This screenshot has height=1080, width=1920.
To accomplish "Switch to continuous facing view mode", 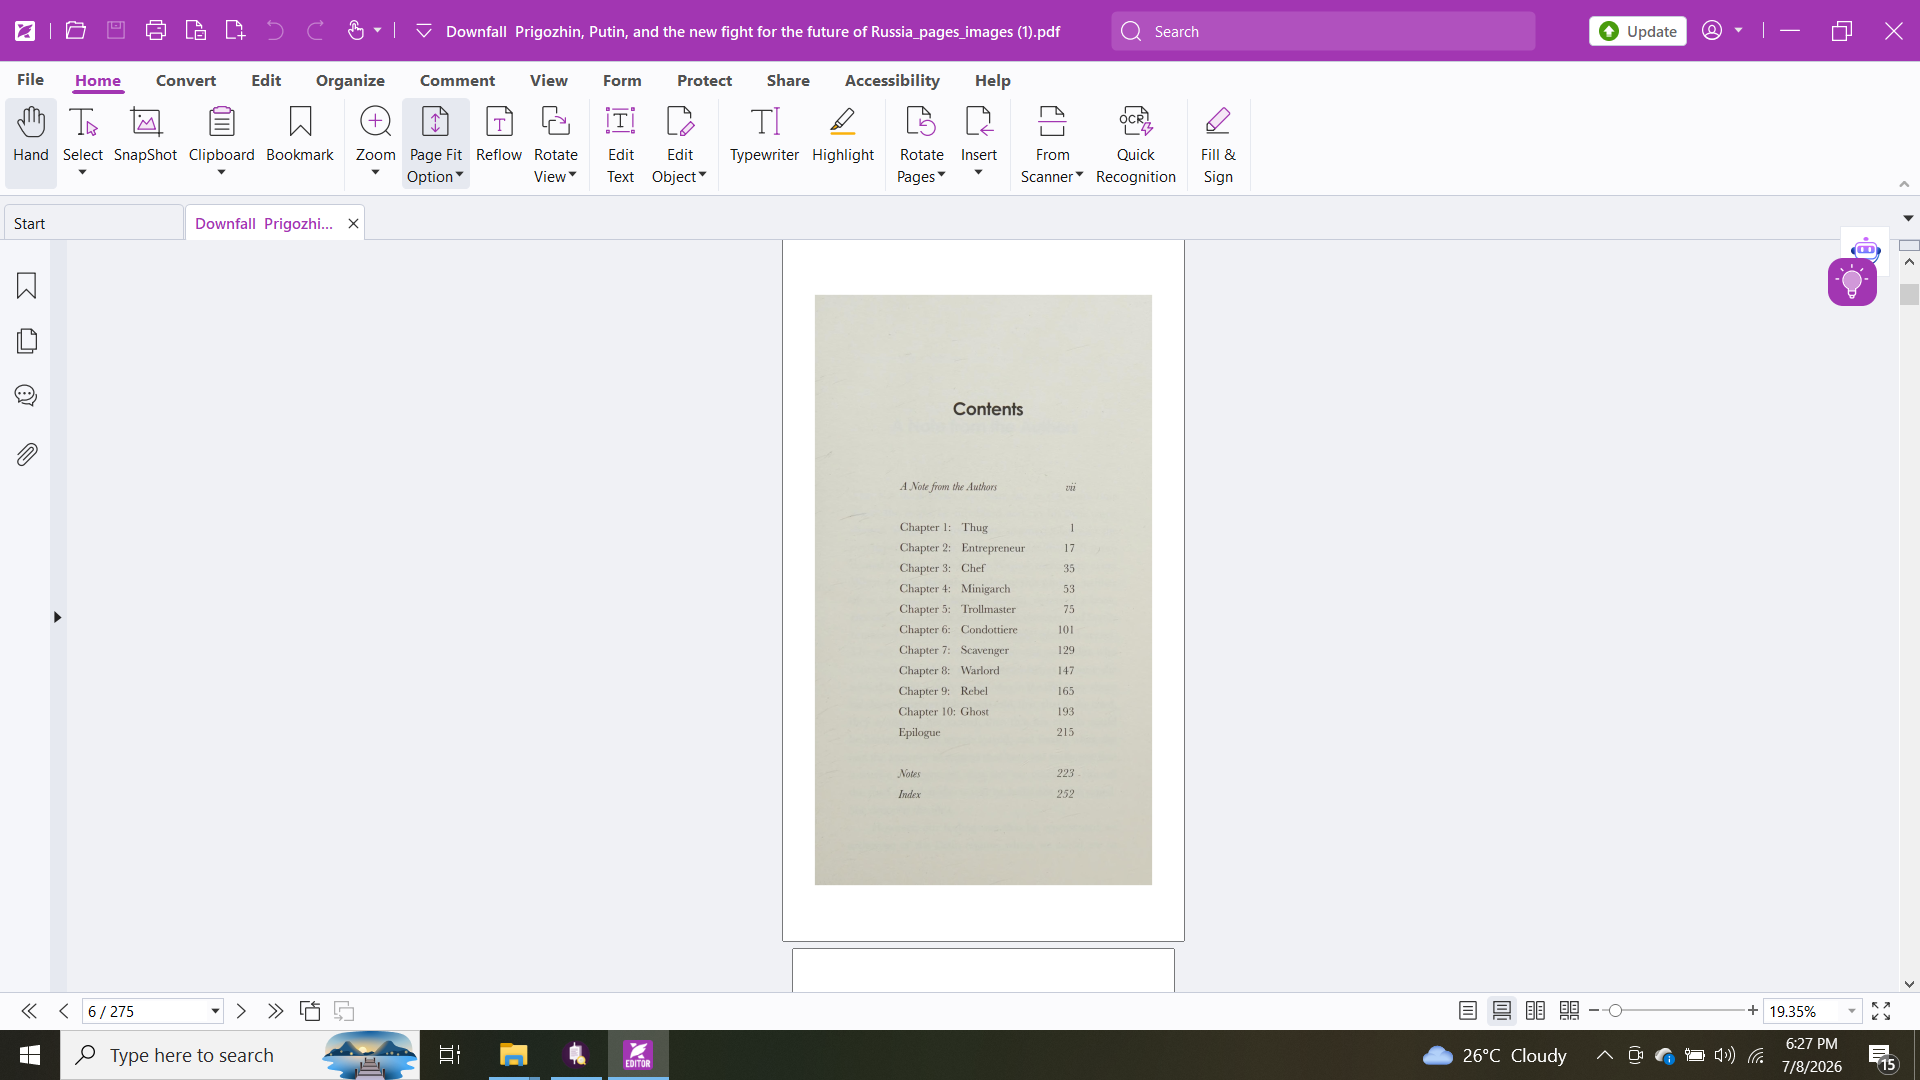I will coord(1570,1011).
